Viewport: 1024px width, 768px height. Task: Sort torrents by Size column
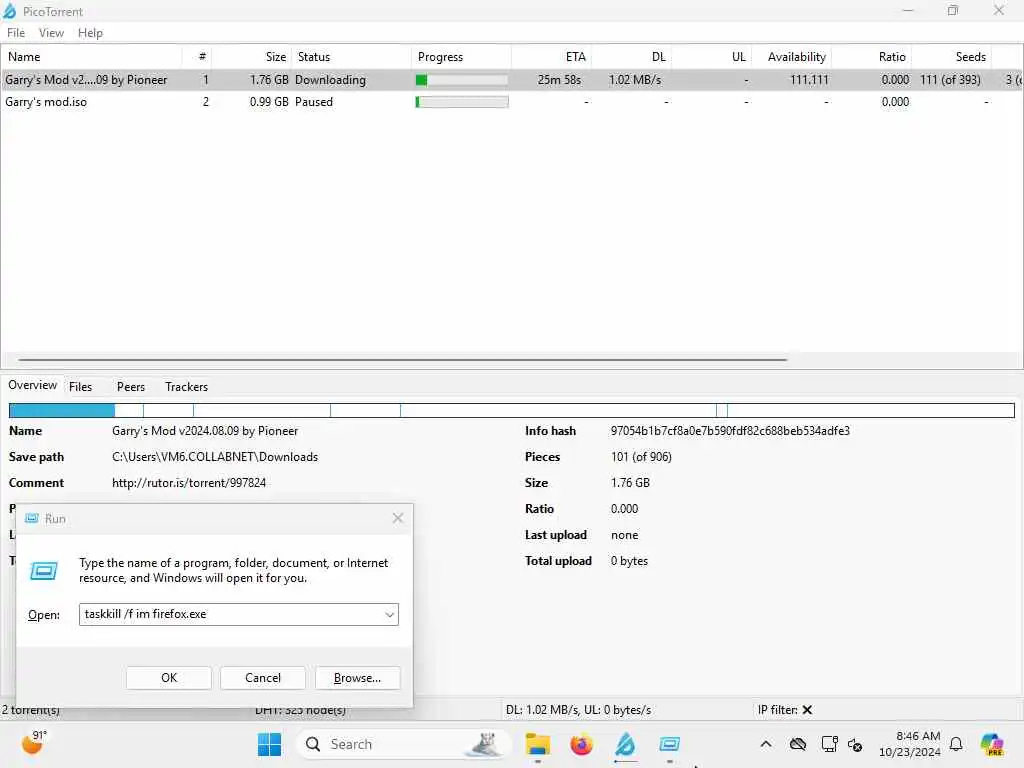[251, 57]
